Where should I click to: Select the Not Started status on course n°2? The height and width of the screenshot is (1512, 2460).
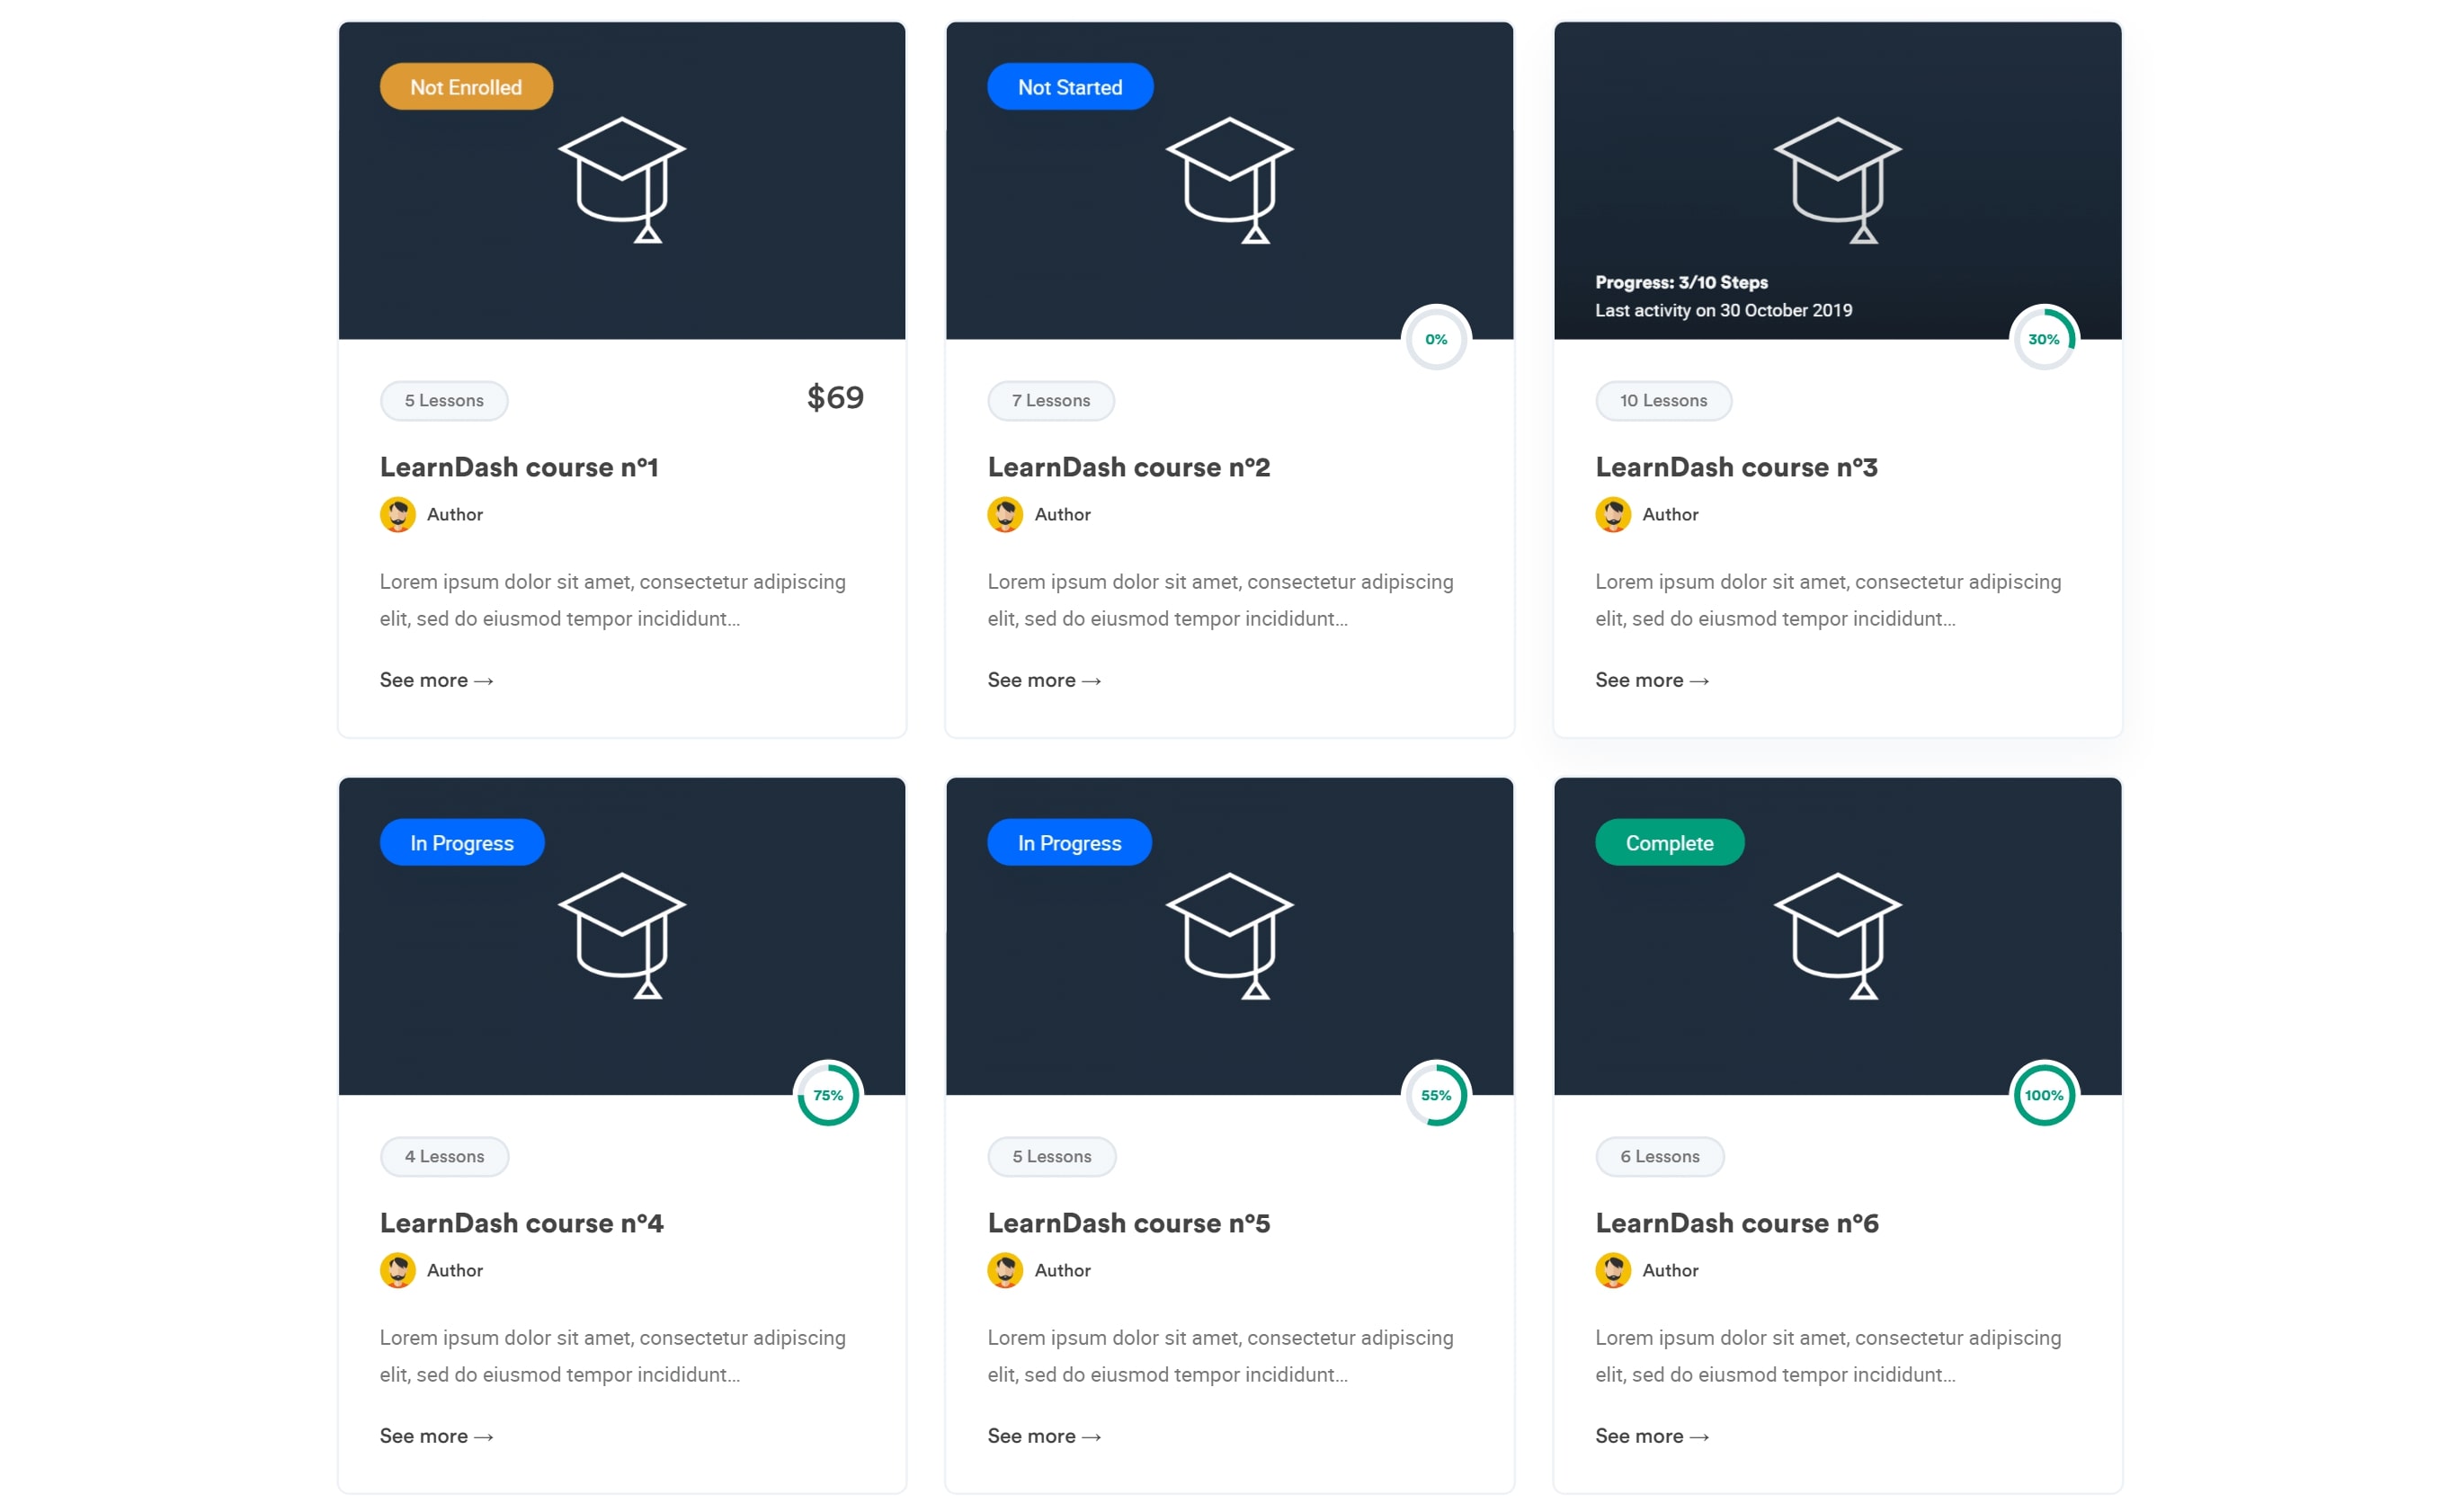(1068, 88)
